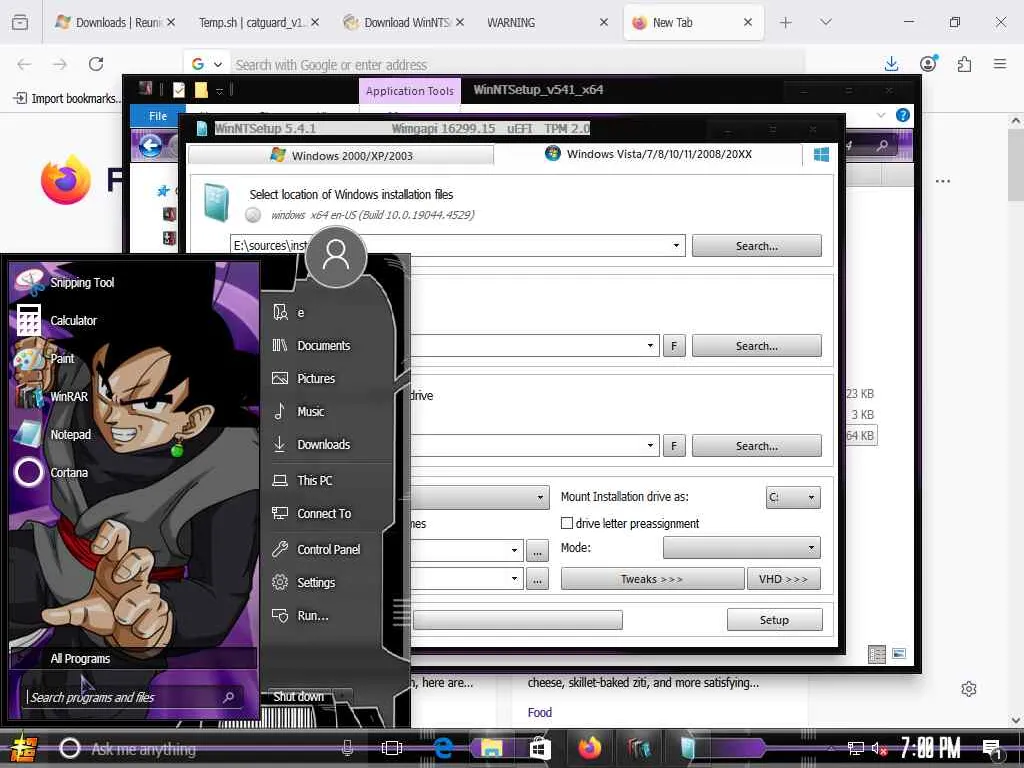This screenshot has width=1024, height=768.
Task: Click the Tweaks >>> button
Action: (x=652, y=579)
